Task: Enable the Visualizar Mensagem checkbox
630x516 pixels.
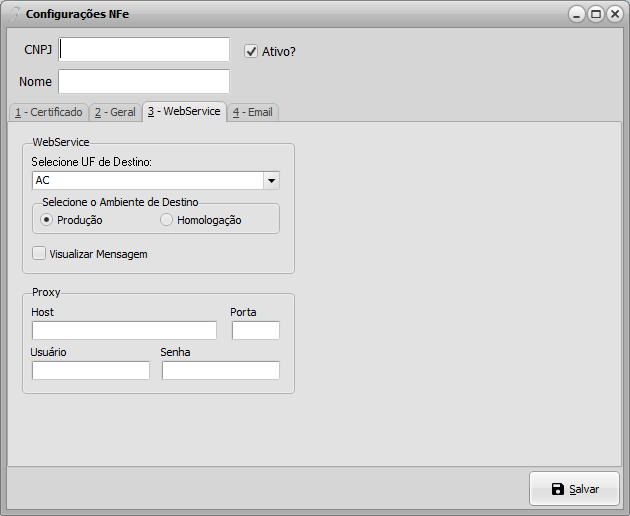Action: pos(39,254)
